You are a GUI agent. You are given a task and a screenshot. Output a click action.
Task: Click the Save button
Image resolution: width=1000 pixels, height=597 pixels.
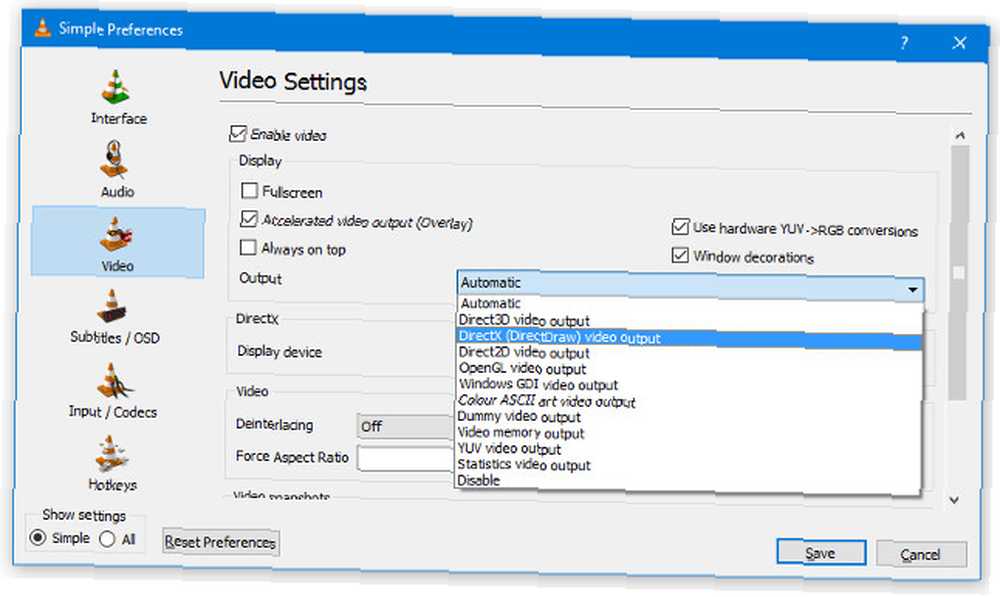pyautogui.click(x=821, y=552)
